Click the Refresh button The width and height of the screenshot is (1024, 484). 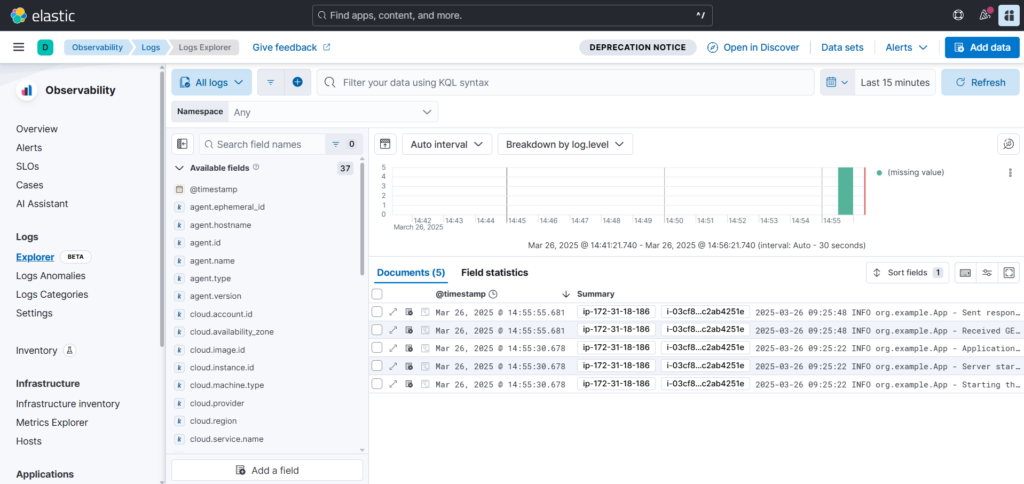(x=980, y=82)
